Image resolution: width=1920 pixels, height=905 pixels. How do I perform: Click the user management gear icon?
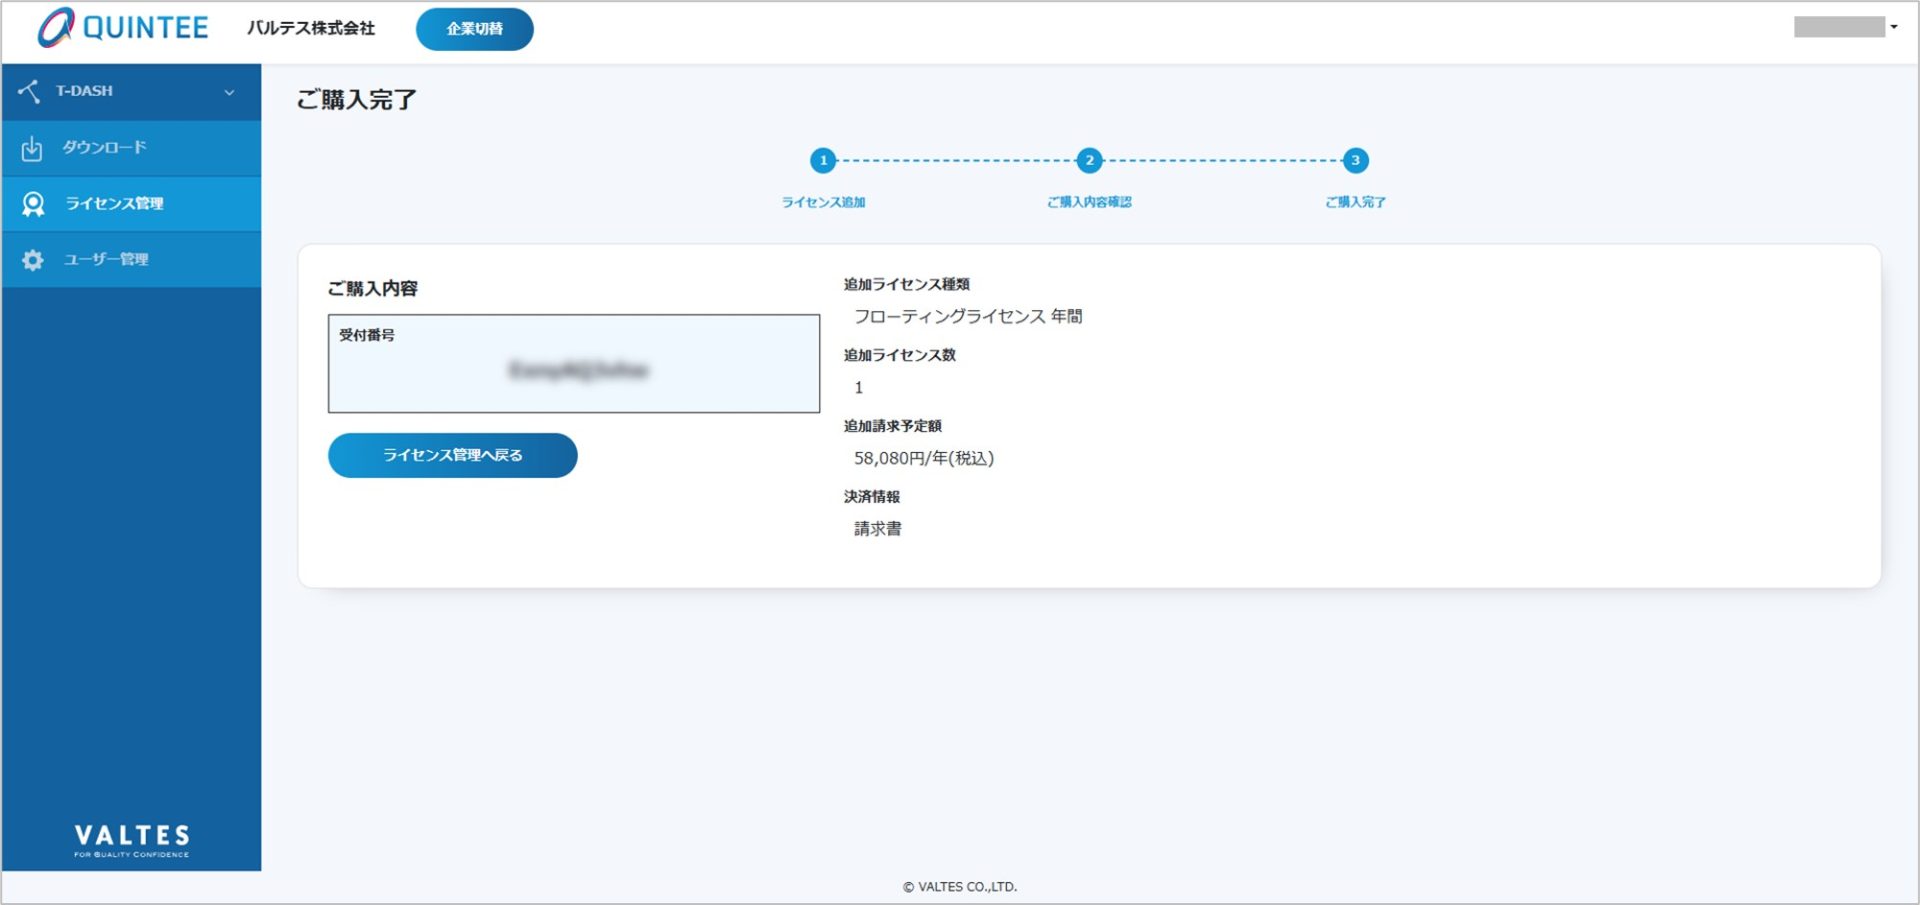(33, 260)
